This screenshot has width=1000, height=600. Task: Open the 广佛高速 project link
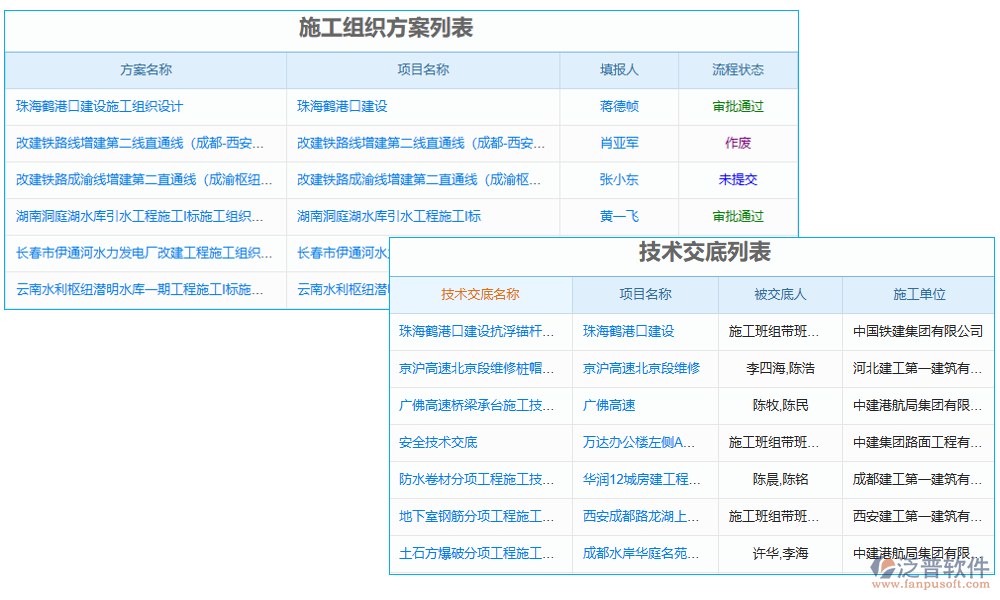(x=609, y=405)
